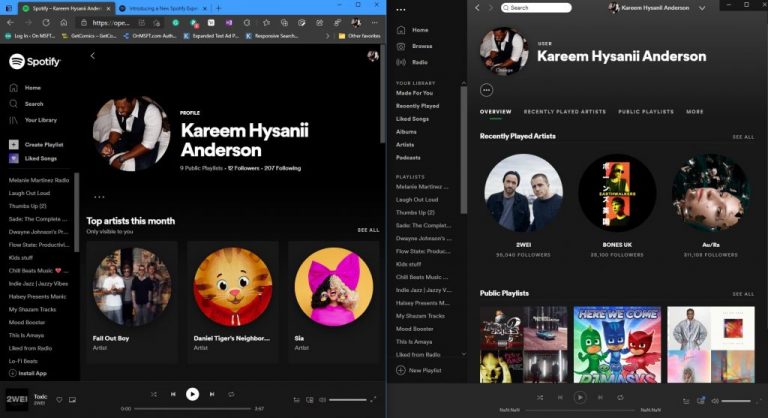Mute volume icon in web player

click(x=322, y=400)
